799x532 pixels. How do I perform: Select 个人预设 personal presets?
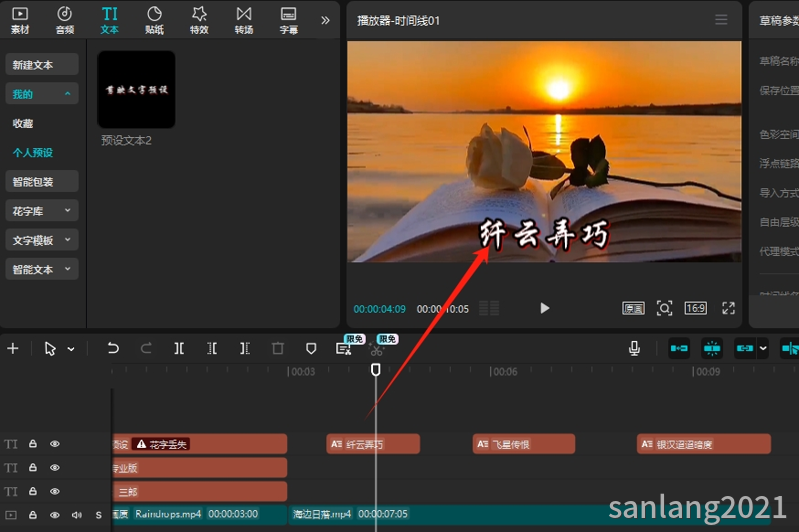click(x=33, y=152)
